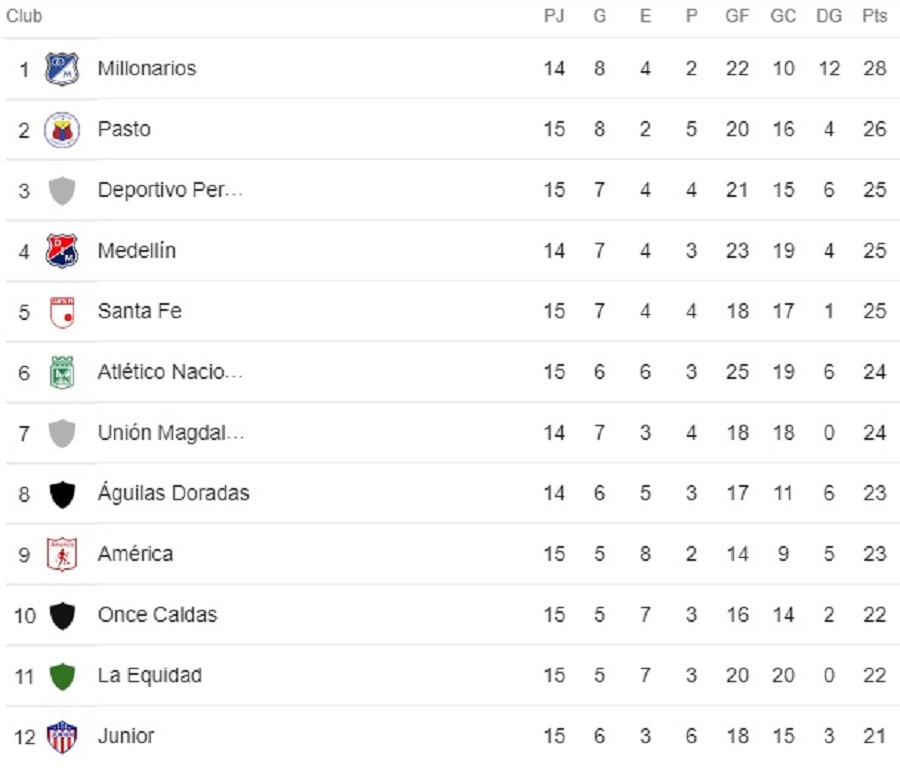Click the PJ column header
The image size is (900, 780).
pyautogui.click(x=554, y=17)
